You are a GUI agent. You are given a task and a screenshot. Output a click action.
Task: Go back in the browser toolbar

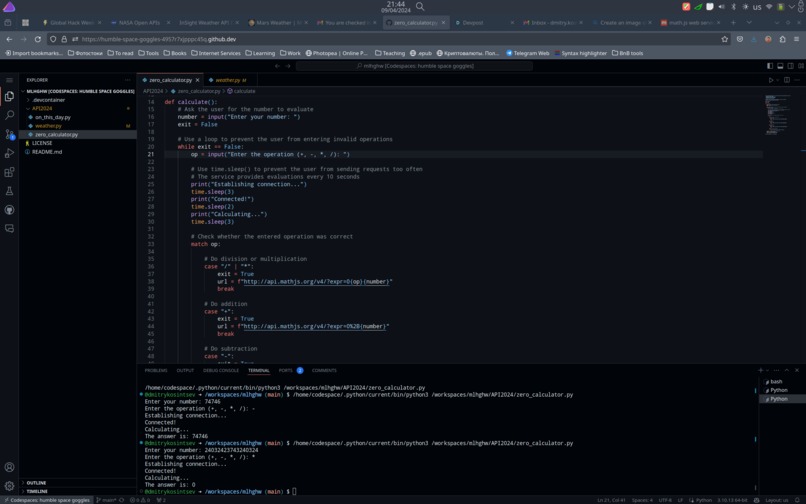point(9,39)
